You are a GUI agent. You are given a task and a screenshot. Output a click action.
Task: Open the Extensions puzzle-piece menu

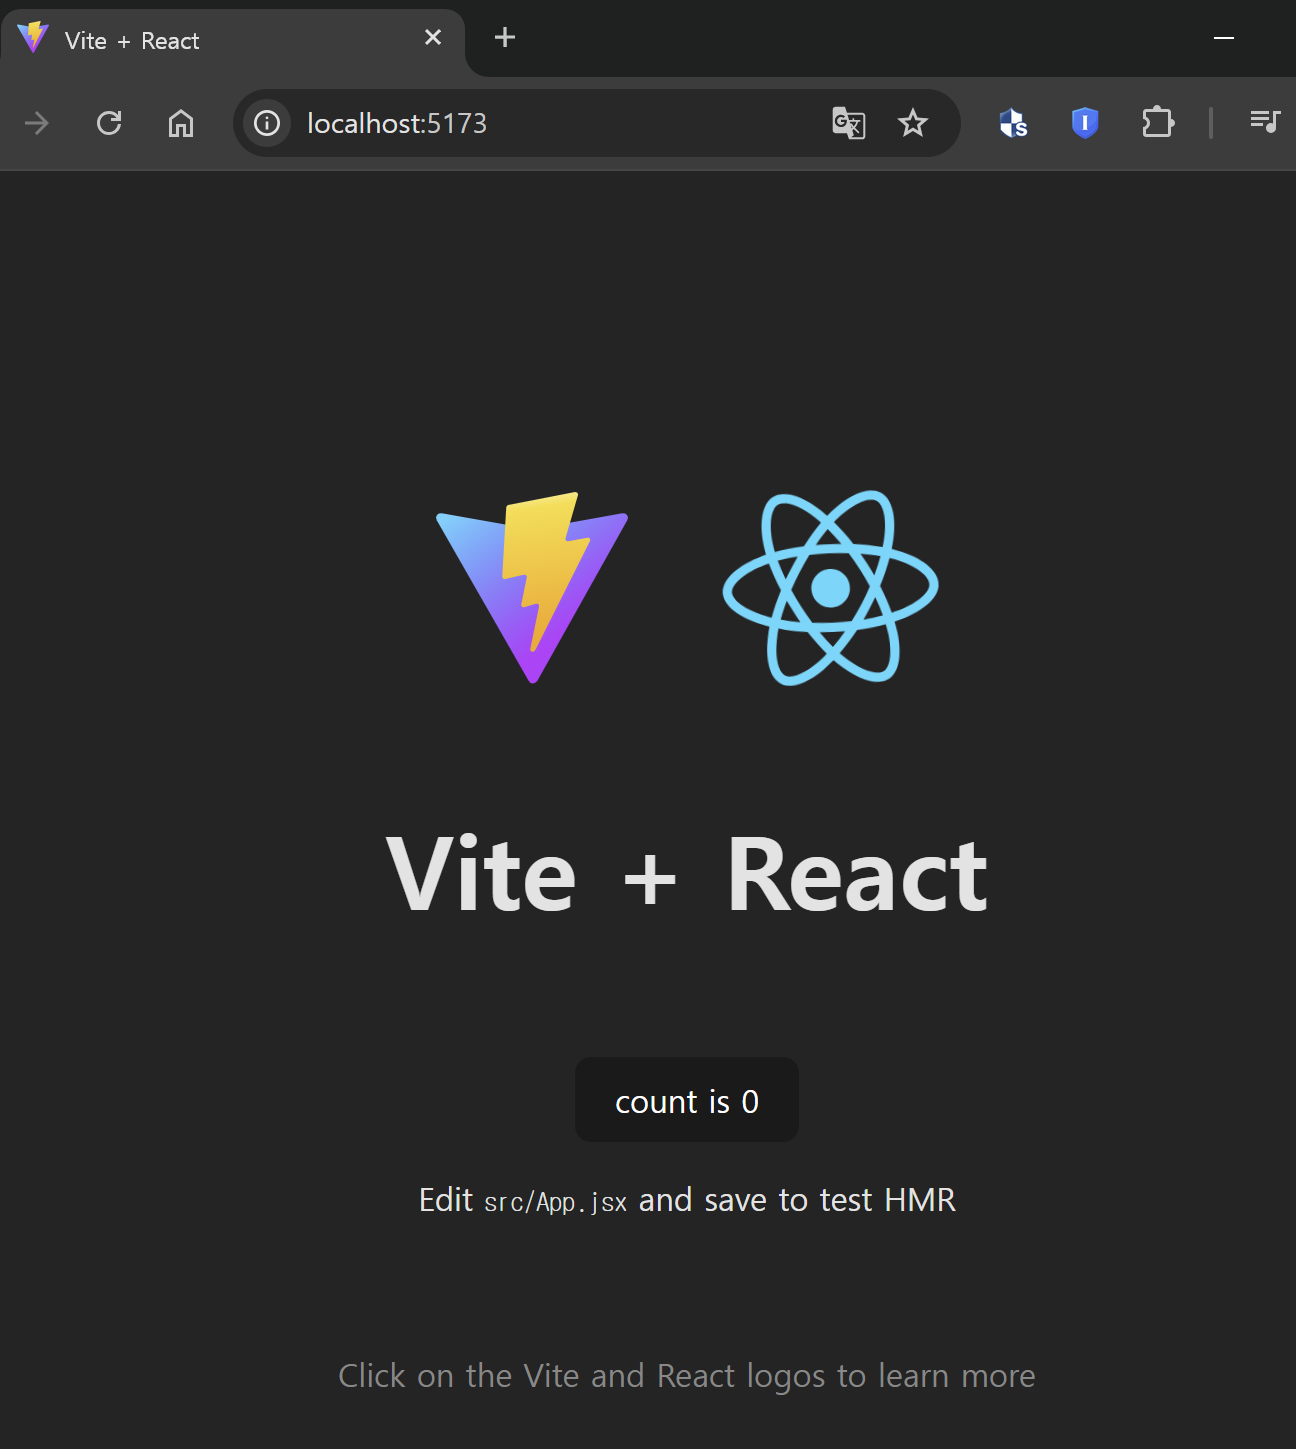click(x=1157, y=123)
